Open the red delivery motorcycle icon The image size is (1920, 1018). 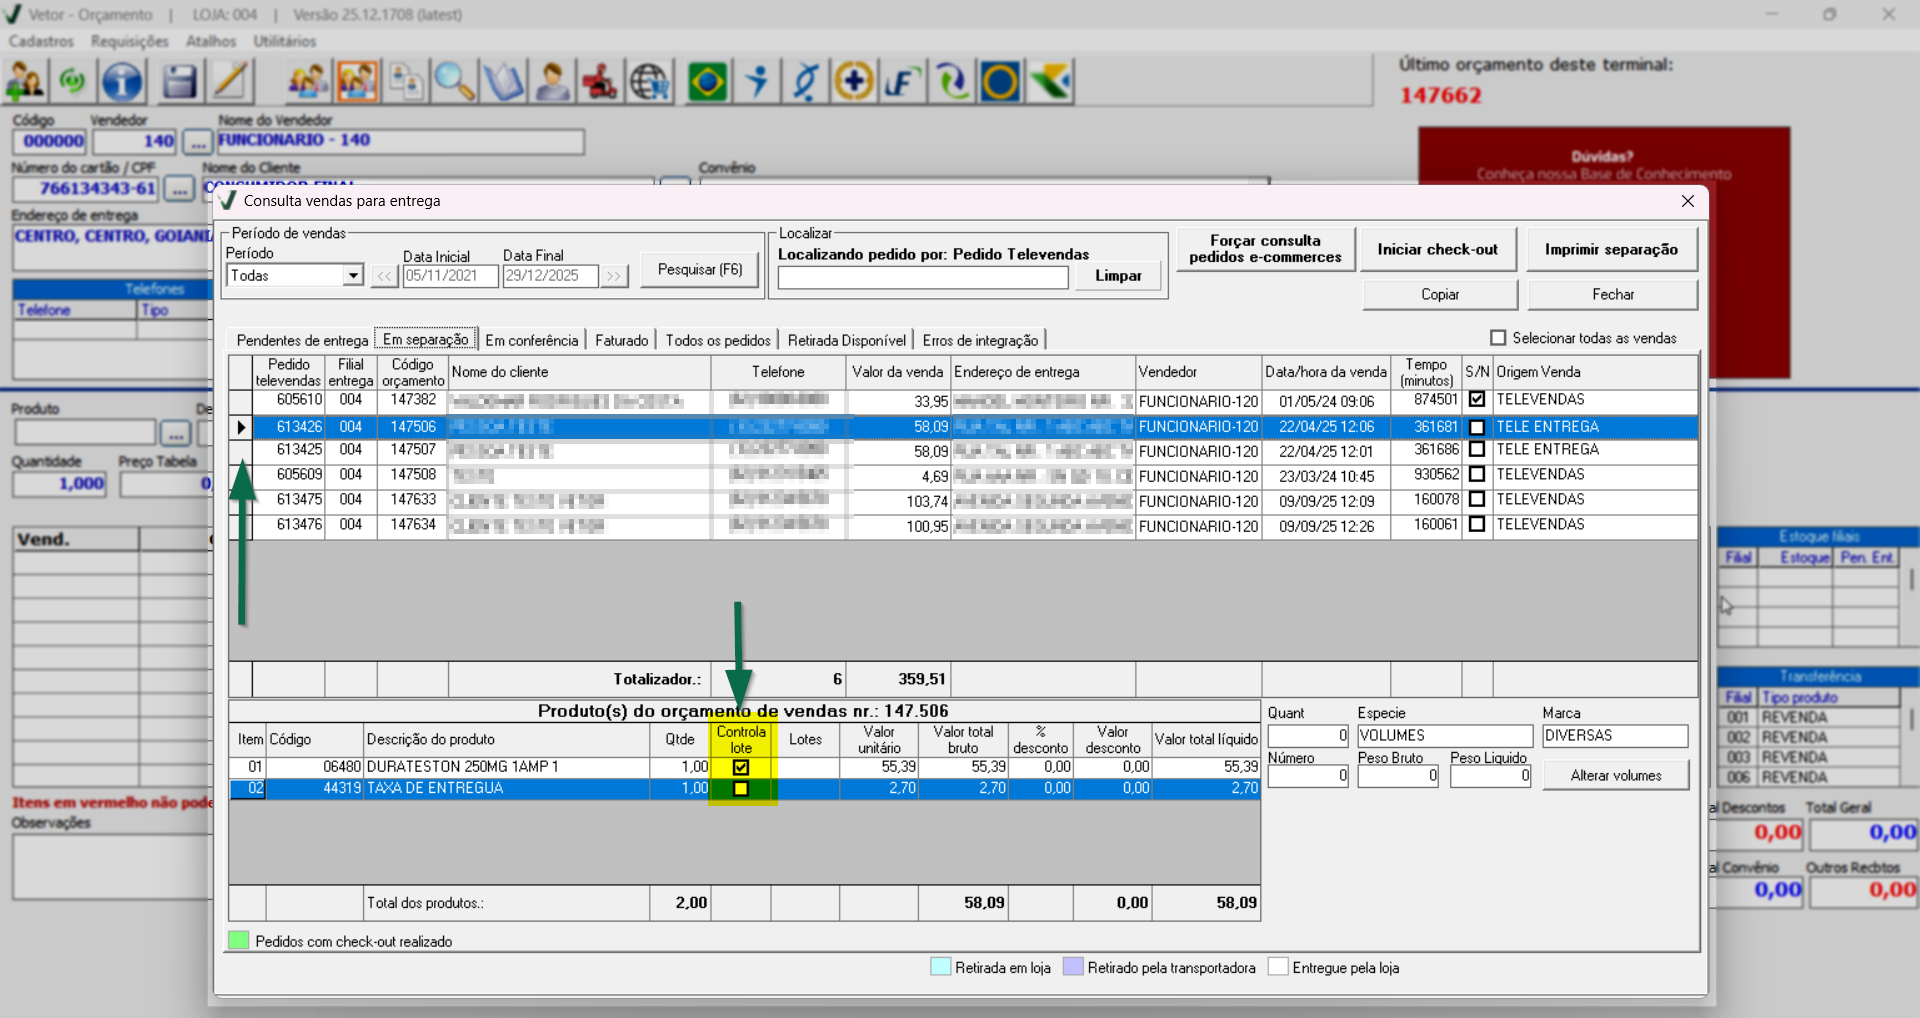point(600,81)
